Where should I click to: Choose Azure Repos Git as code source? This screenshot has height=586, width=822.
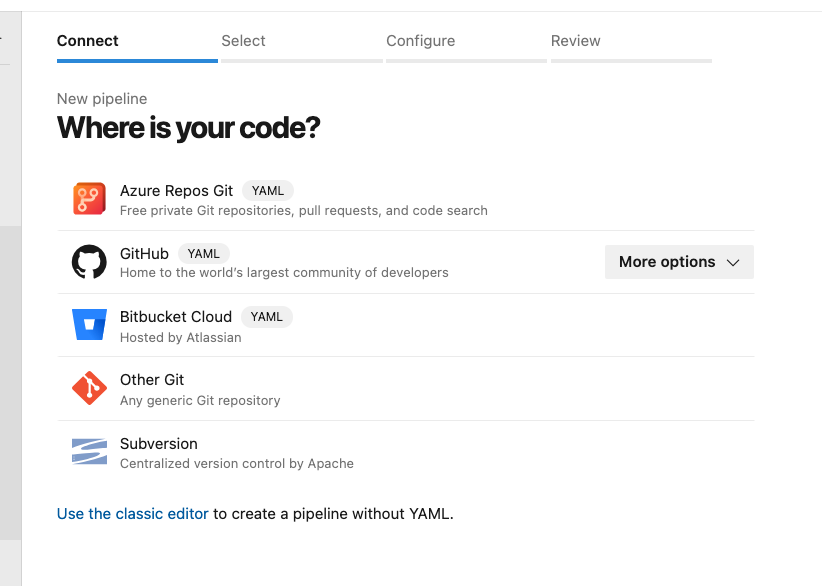pos(176,191)
